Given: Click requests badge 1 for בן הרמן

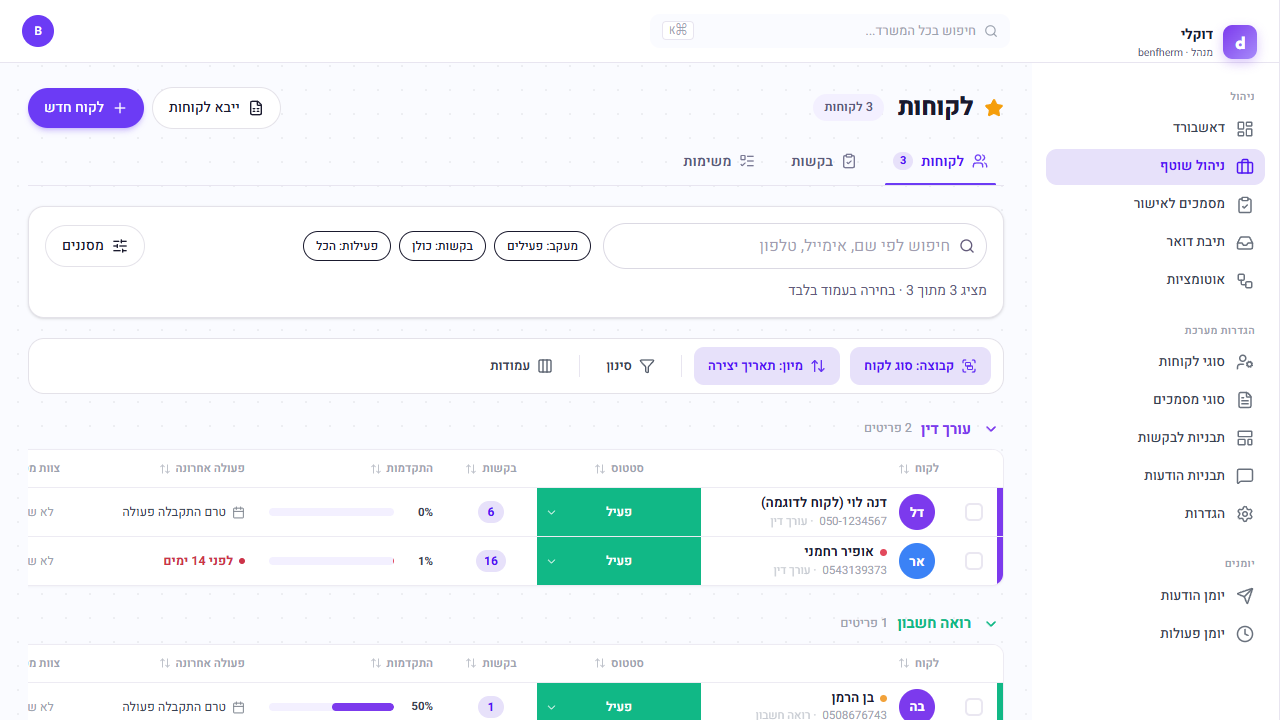Looking at the screenshot, I should pos(491,707).
